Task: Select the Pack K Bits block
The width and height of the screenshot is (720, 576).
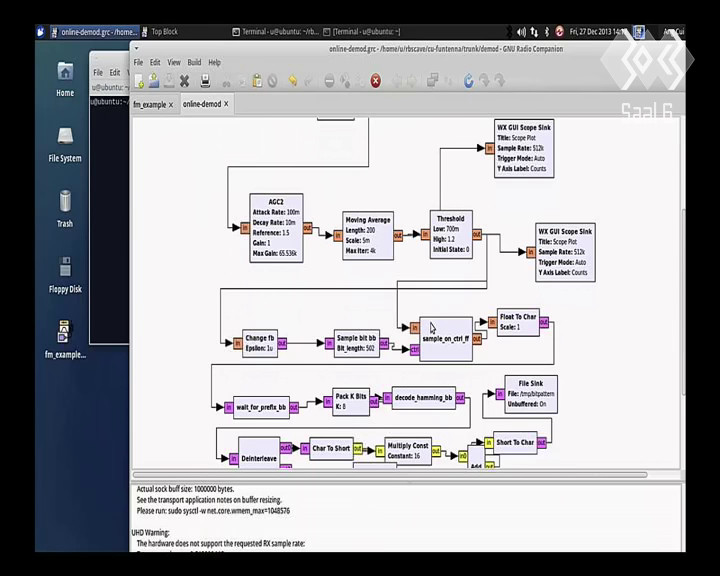Action: (x=351, y=401)
